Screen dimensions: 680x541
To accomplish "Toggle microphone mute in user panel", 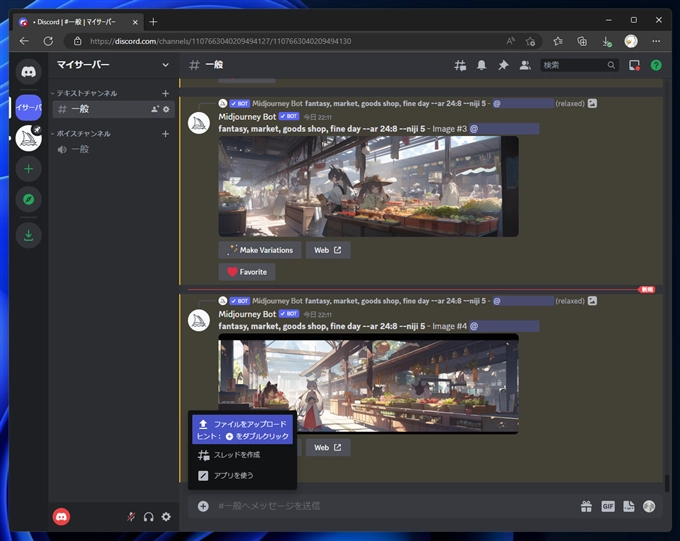I will tap(131, 517).
